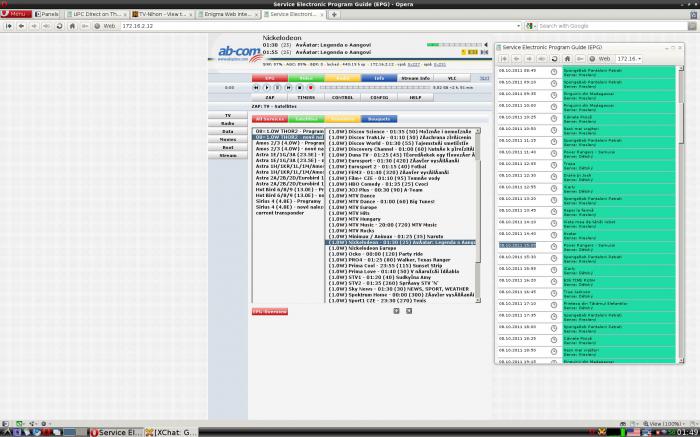The image size is (700, 437).
Task: Click the green button beside EPG
Action: [306, 78]
